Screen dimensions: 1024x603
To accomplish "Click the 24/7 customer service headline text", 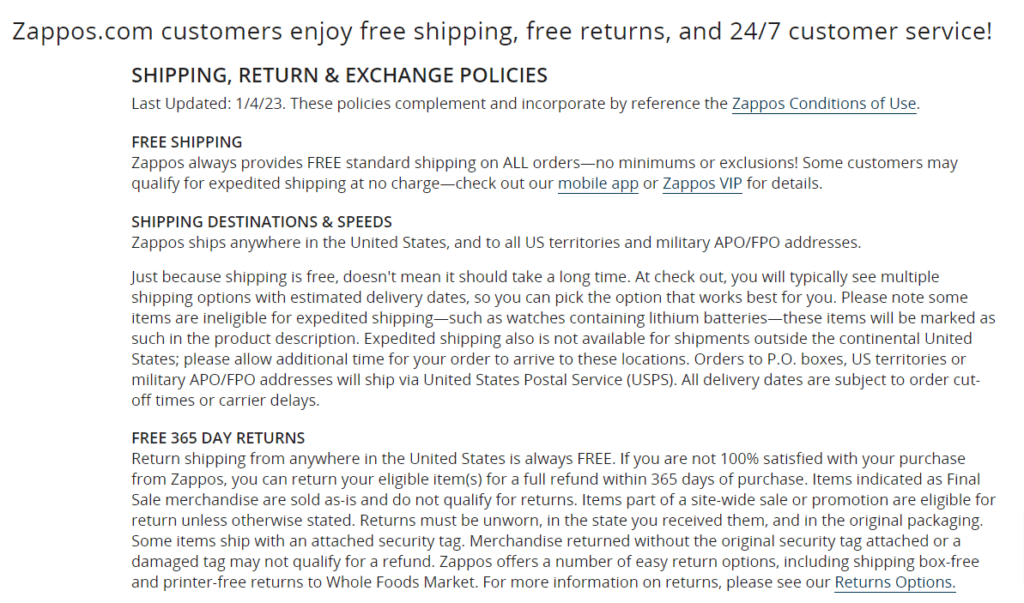I will (861, 32).
